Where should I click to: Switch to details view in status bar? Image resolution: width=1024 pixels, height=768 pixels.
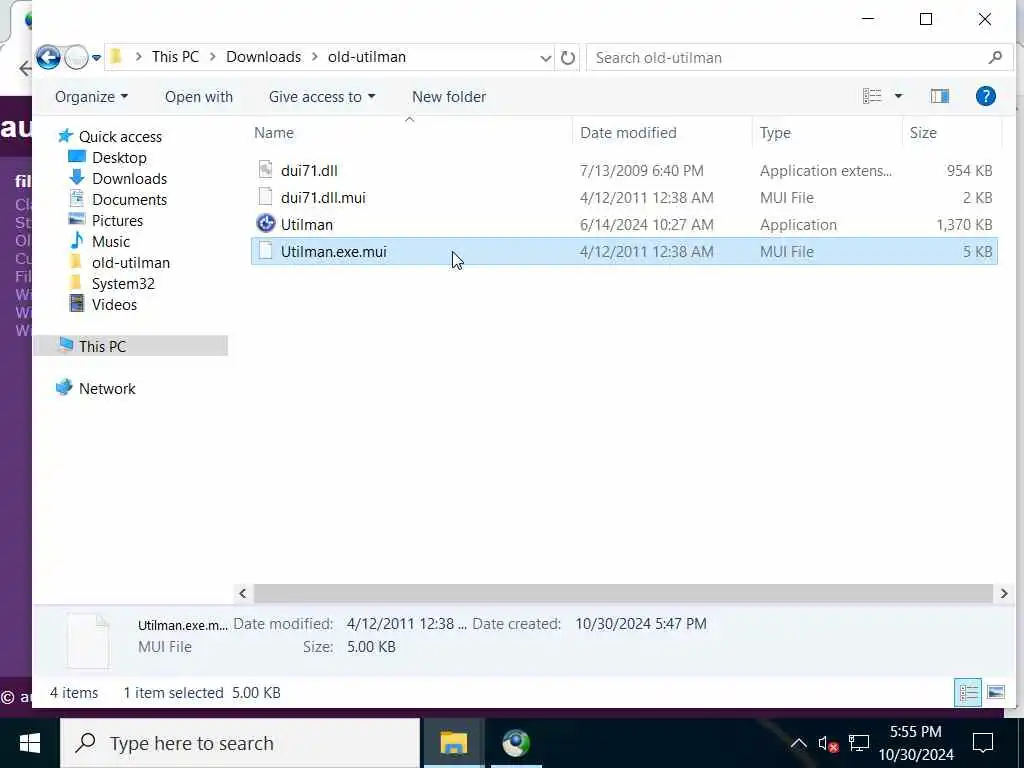click(968, 692)
